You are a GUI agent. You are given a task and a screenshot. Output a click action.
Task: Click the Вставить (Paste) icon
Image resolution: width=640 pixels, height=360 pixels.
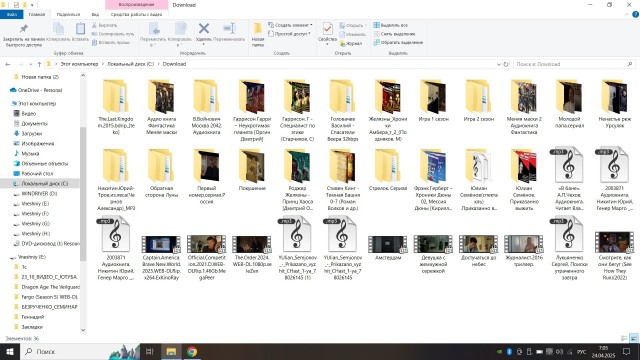[80, 29]
